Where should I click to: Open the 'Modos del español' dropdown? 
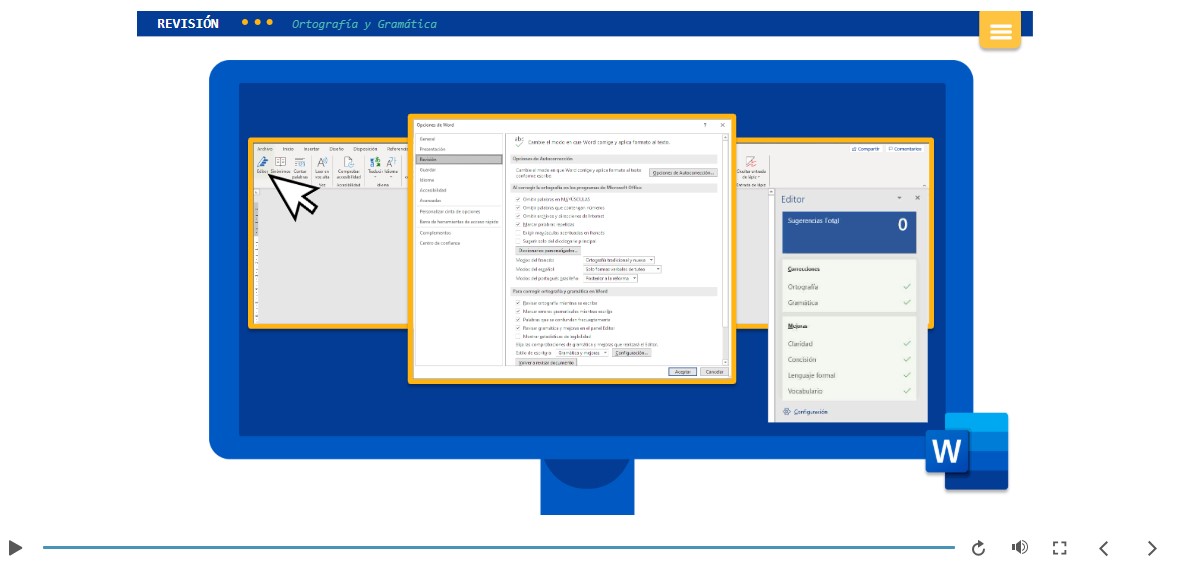(x=657, y=269)
